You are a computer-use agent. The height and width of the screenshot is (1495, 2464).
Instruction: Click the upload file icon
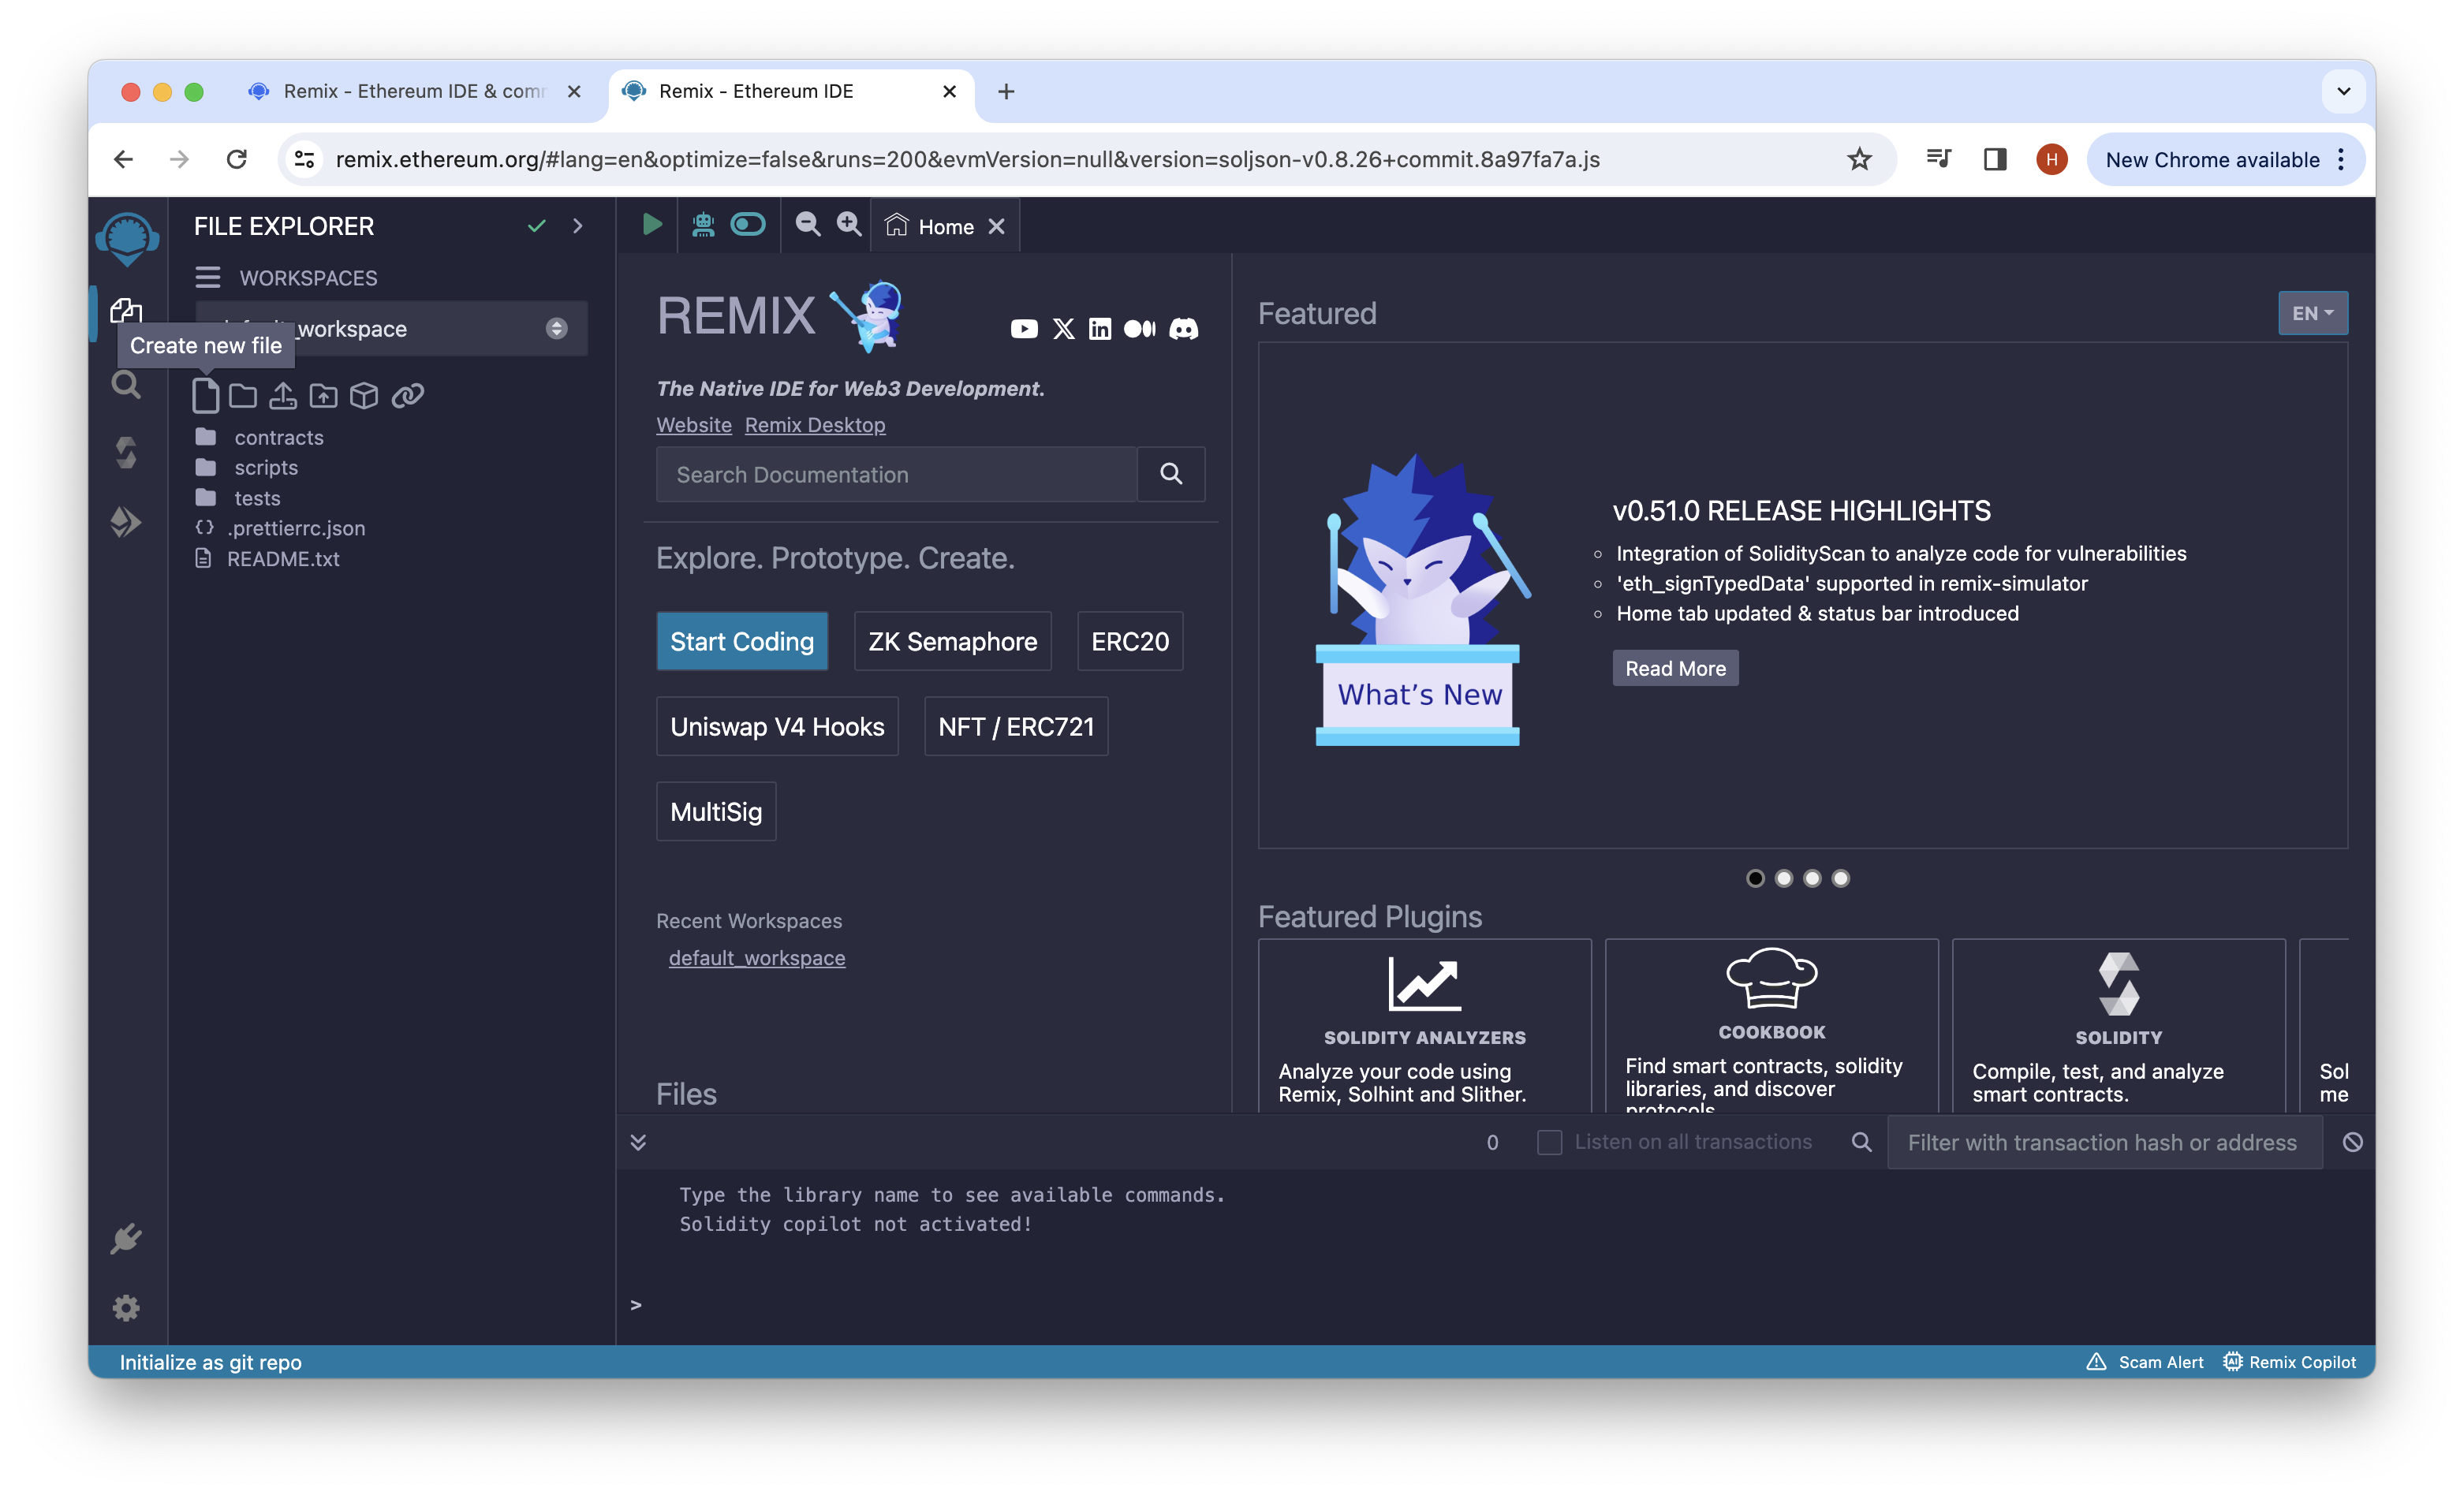(283, 395)
